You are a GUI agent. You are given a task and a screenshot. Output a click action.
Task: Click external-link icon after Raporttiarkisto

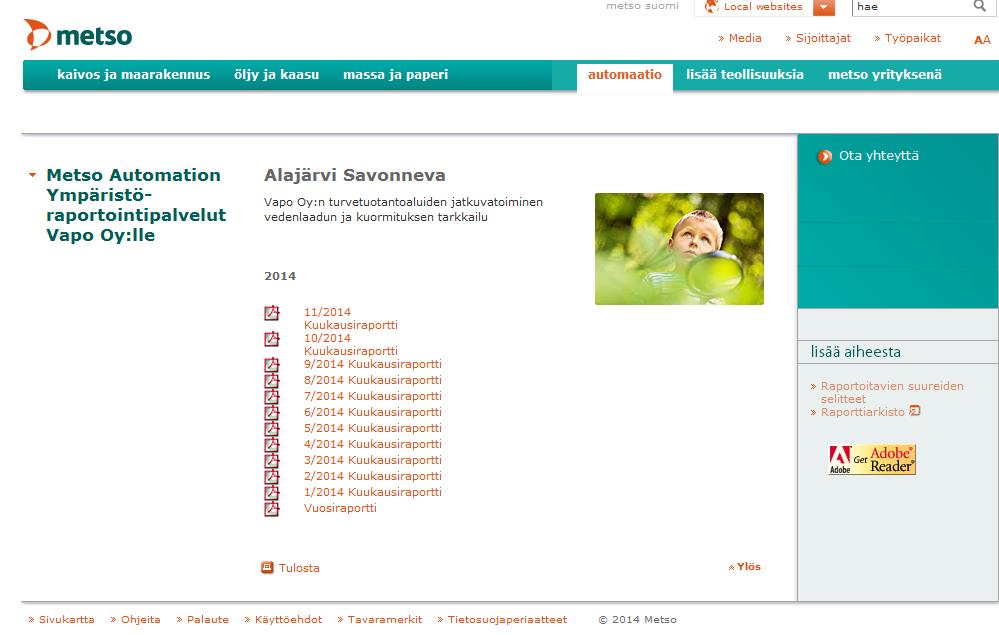(914, 411)
